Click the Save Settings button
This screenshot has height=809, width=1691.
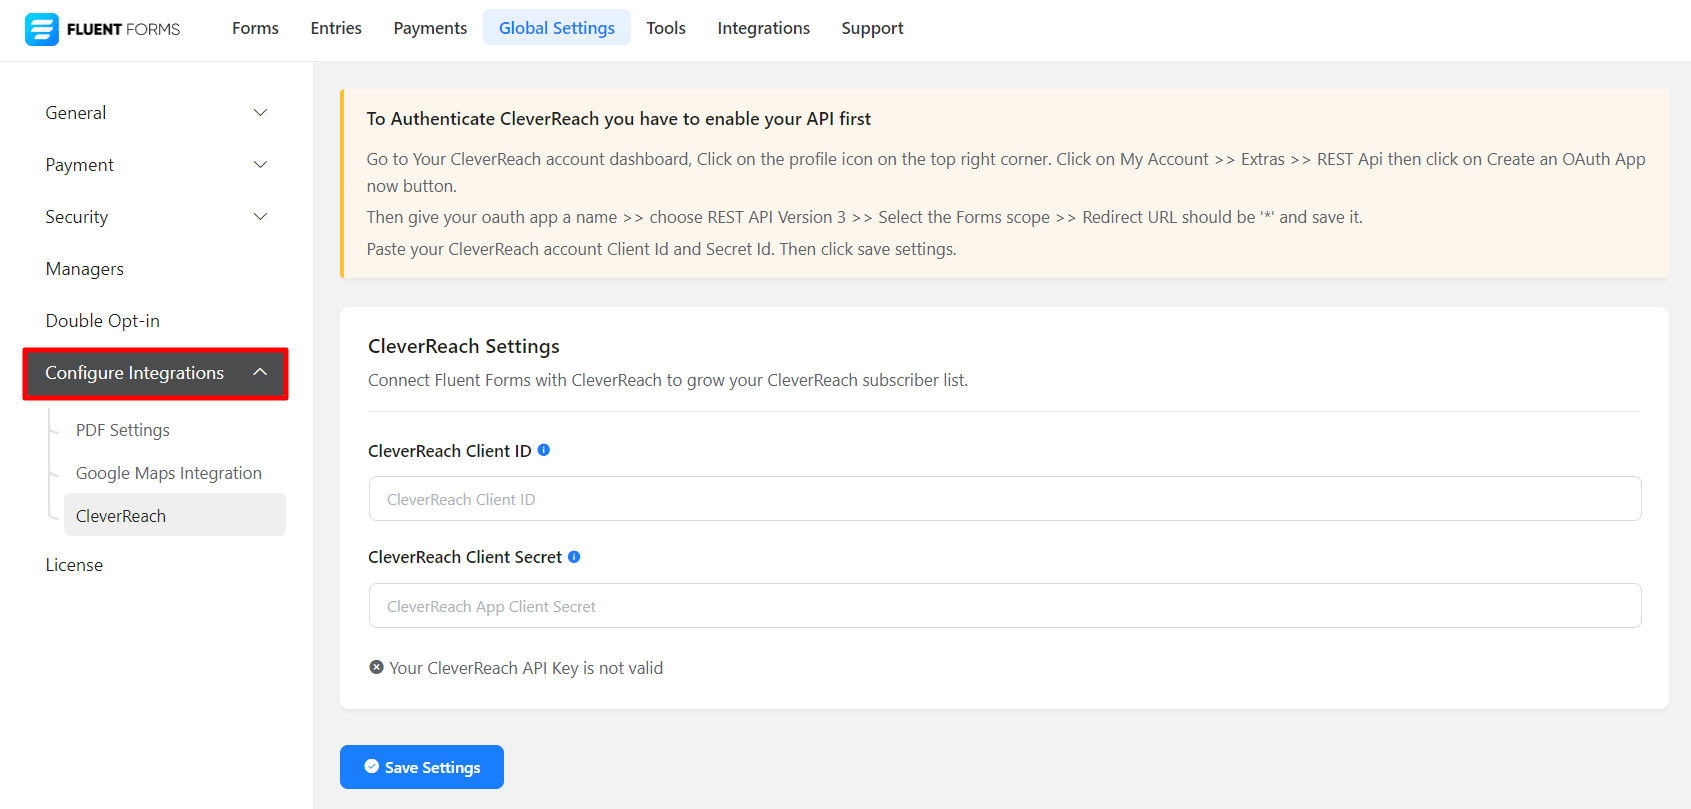(x=422, y=767)
